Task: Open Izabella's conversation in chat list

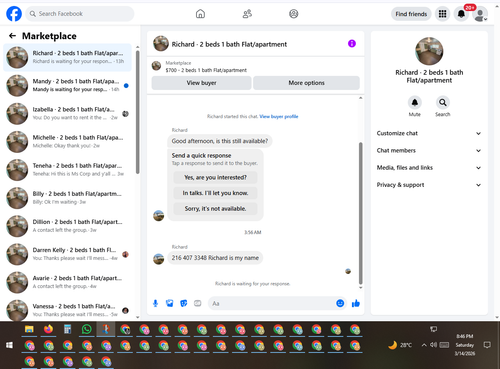Action: (67, 114)
